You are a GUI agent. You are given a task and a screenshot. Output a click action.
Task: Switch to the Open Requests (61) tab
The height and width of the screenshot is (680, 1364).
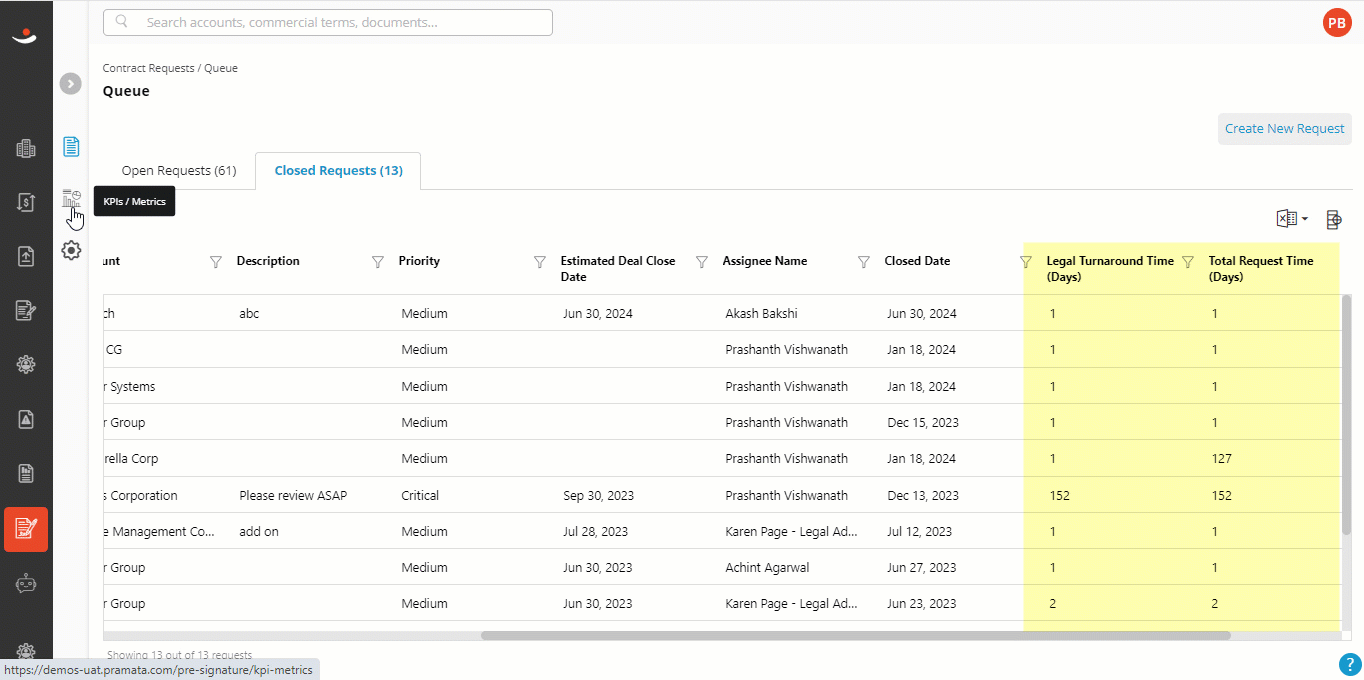179,171
